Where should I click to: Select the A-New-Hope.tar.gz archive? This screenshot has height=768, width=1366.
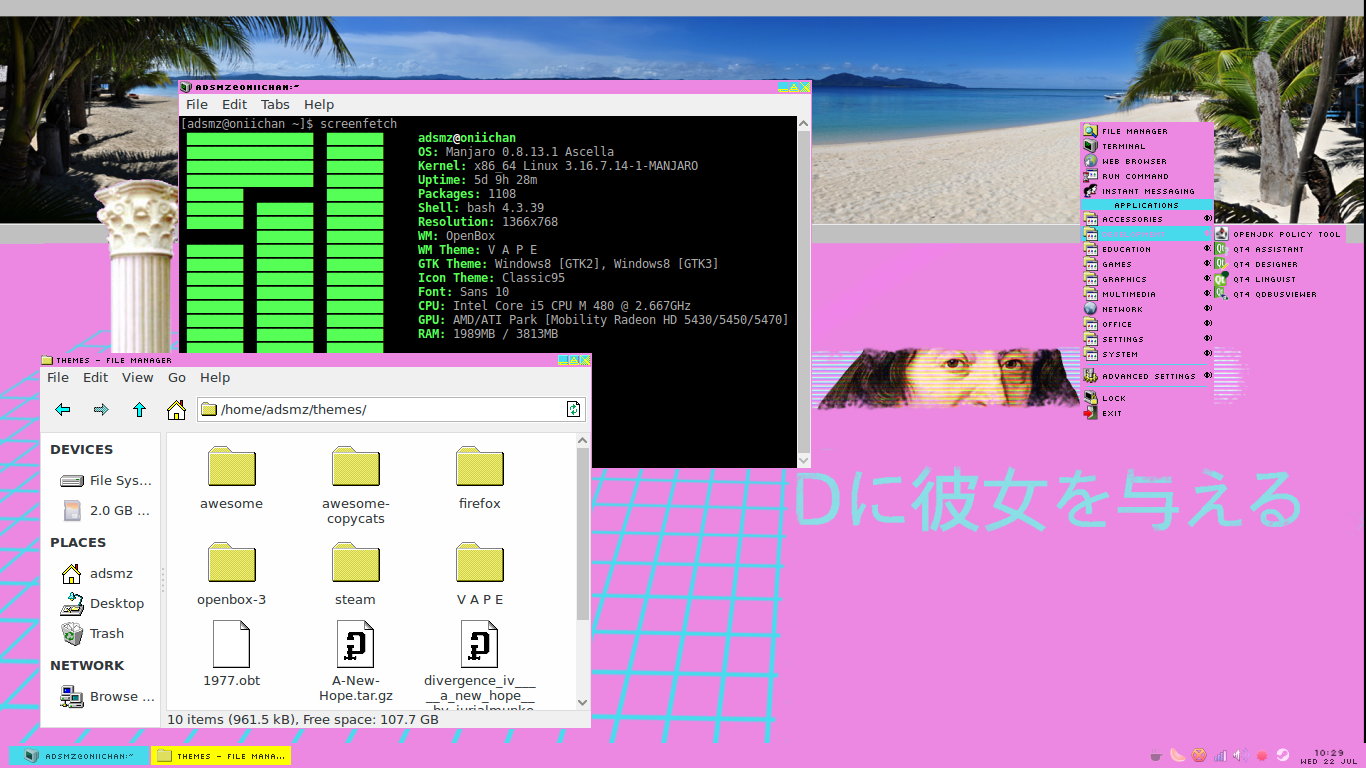tap(355, 662)
